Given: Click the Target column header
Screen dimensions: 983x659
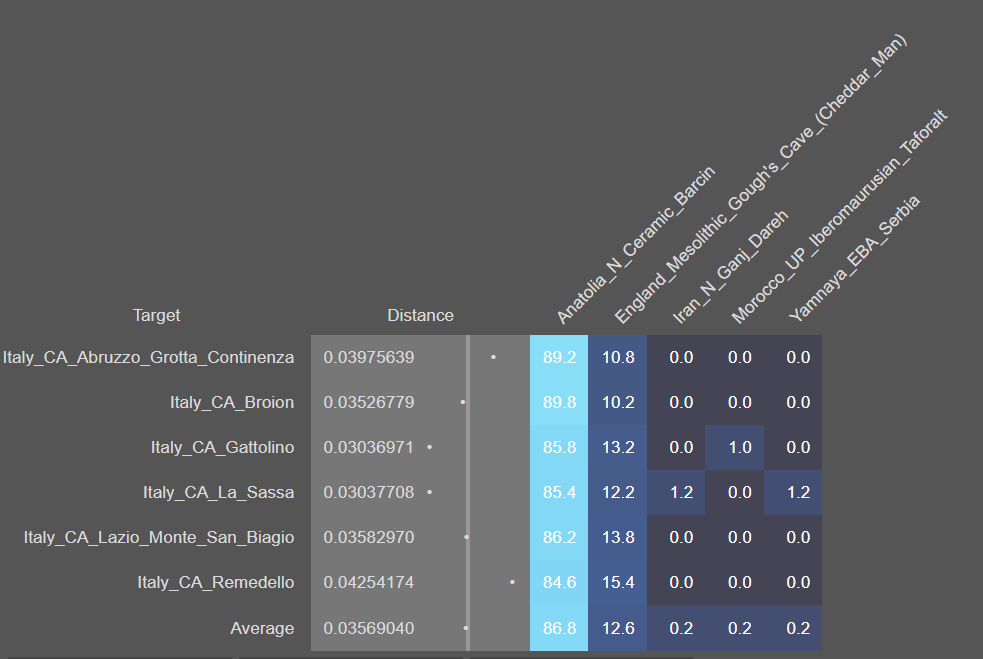Looking at the screenshot, I should coord(156,315).
